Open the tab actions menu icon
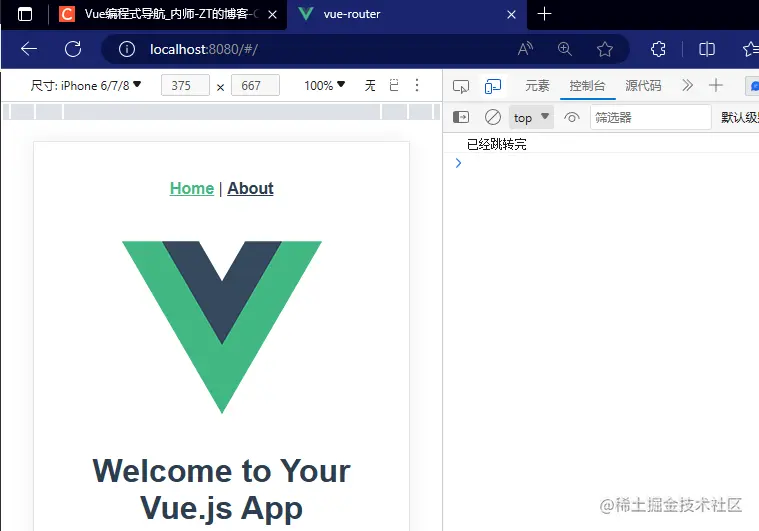The image size is (759, 531). 25,14
